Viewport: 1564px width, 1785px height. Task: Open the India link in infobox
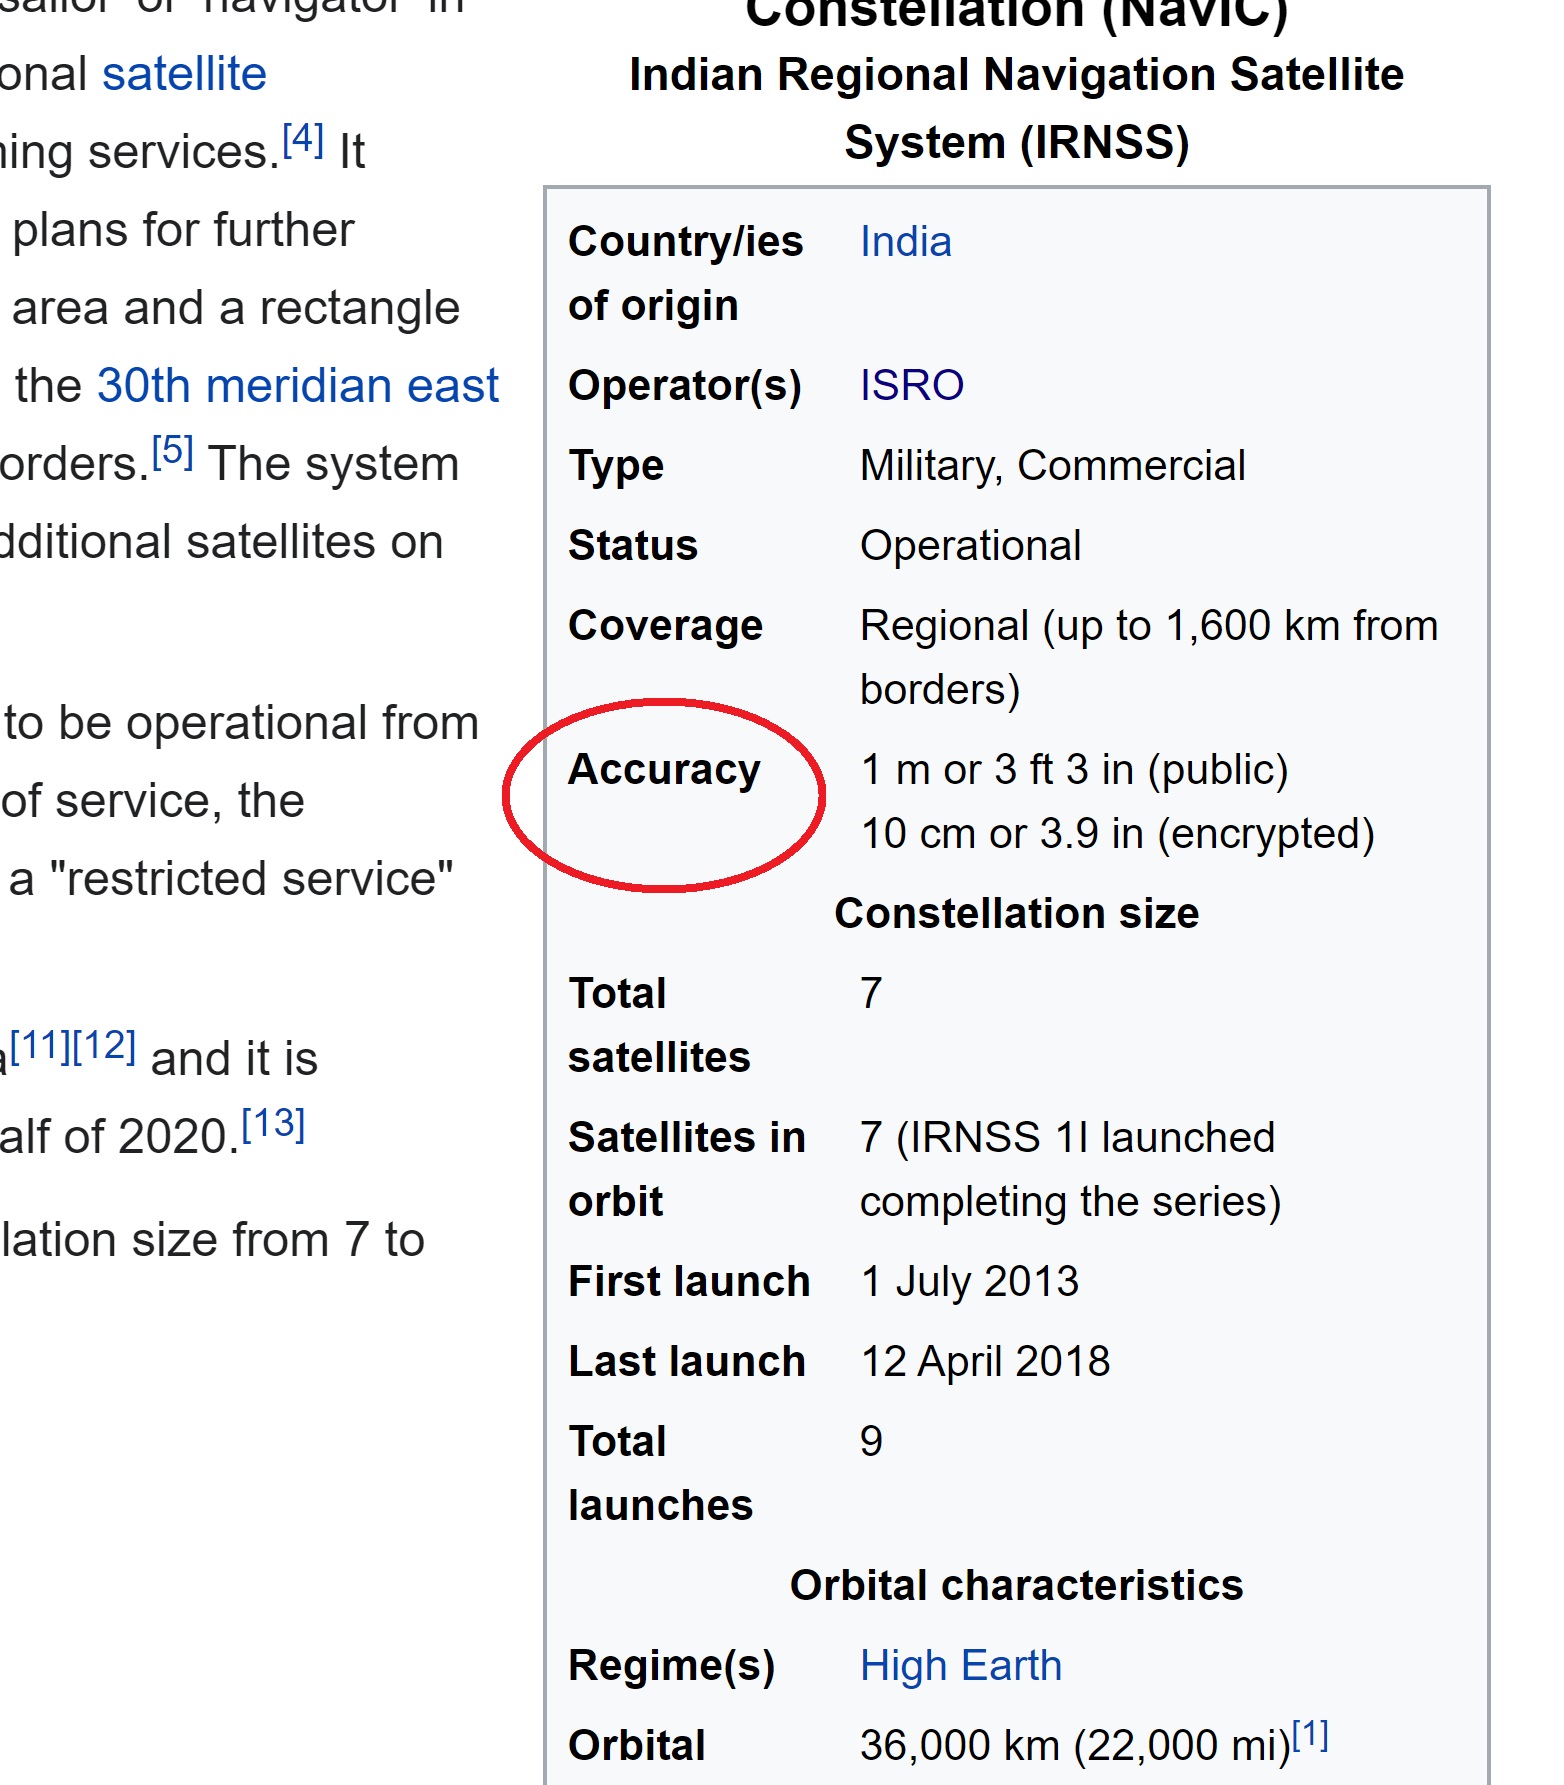tap(906, 242)
